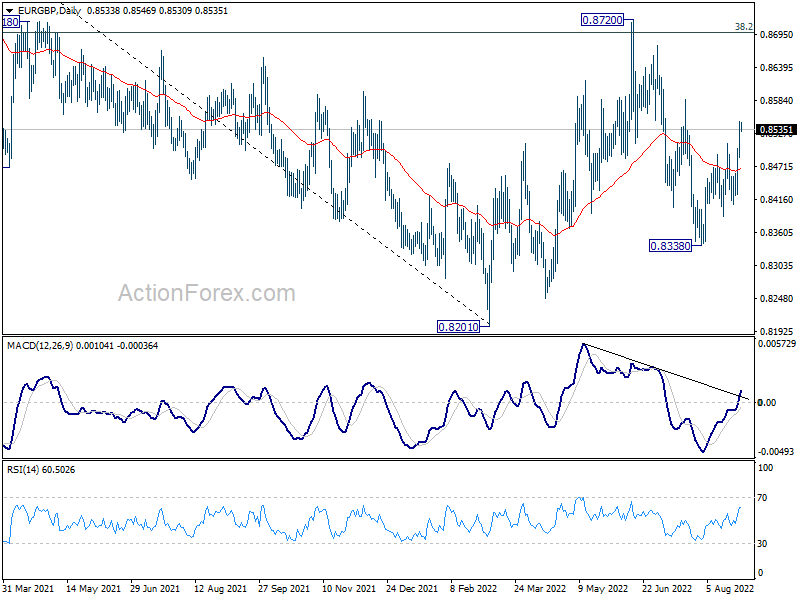Select the RSI(14) 60.5026 indicator label
The width and height of the screenshot is (800, 600).
[x=41, y=470]
